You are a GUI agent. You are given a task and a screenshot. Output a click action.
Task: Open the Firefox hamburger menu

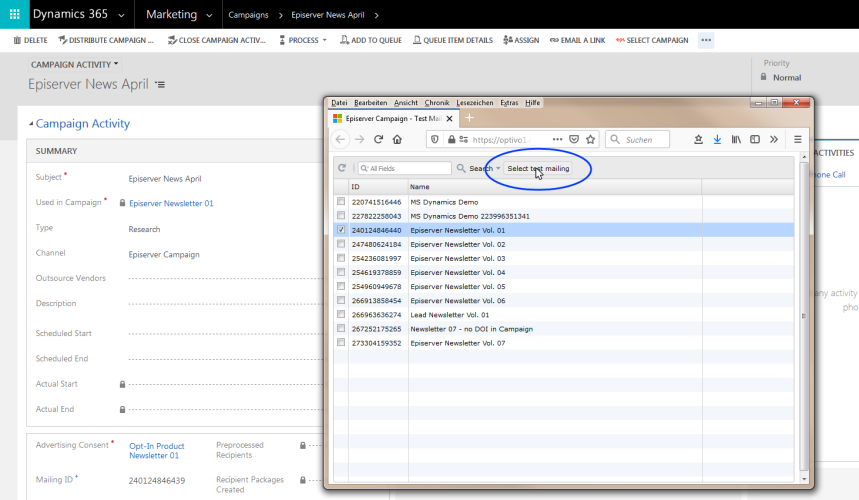click(797, 140)
